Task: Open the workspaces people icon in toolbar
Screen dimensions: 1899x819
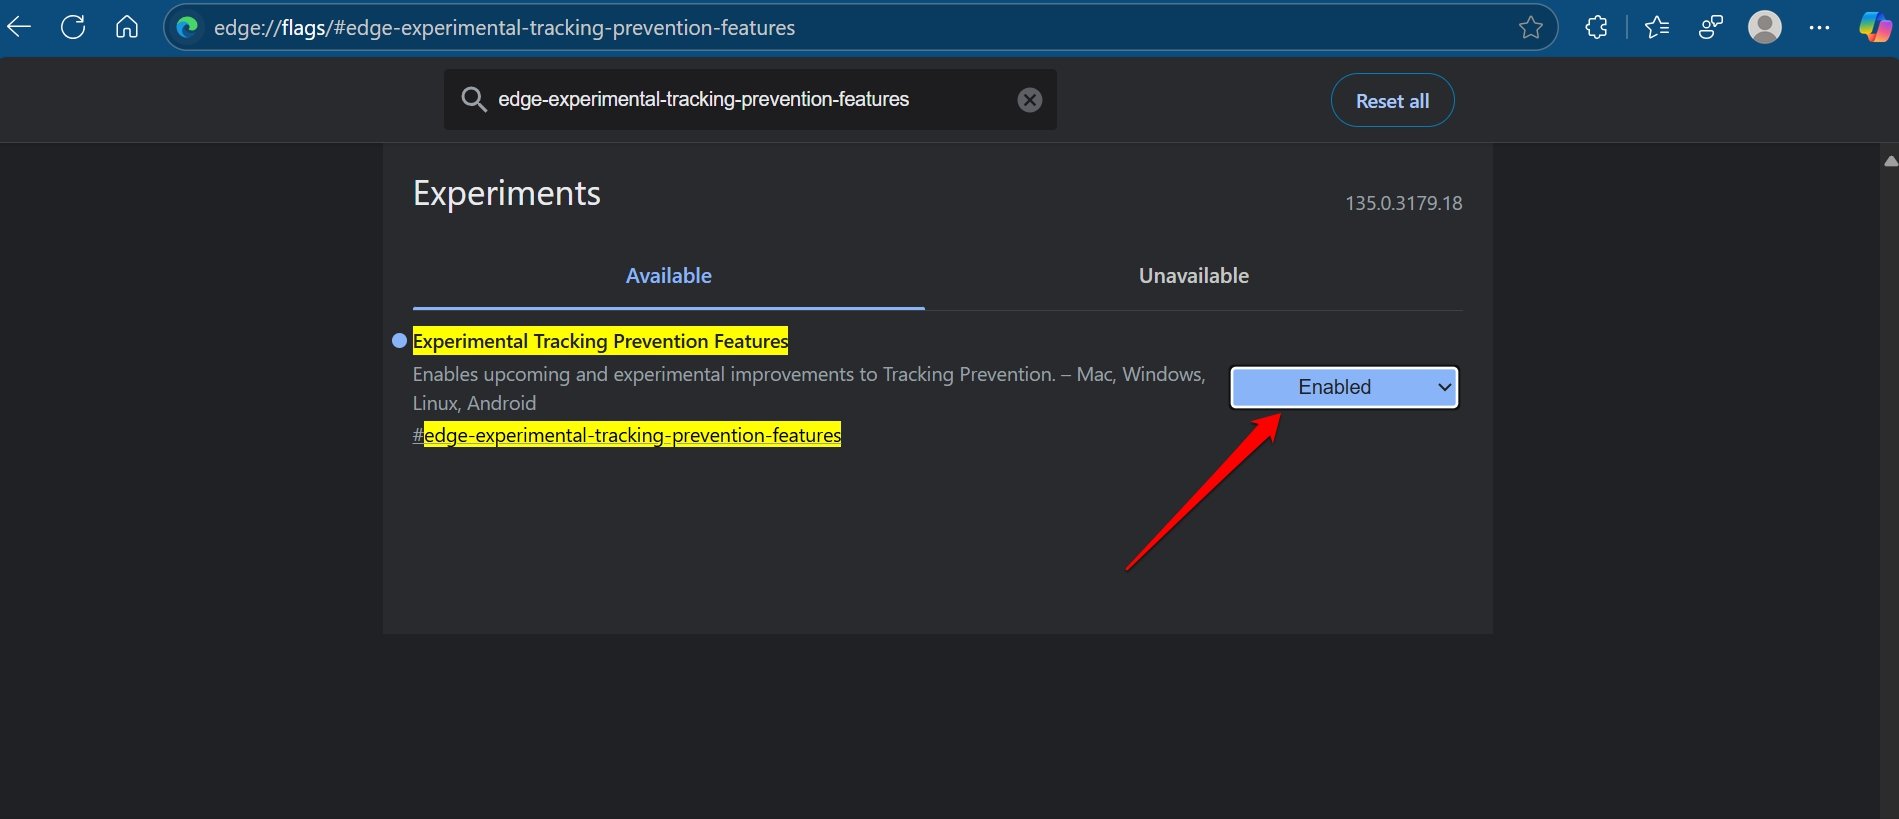Action: coord(1711,27)
